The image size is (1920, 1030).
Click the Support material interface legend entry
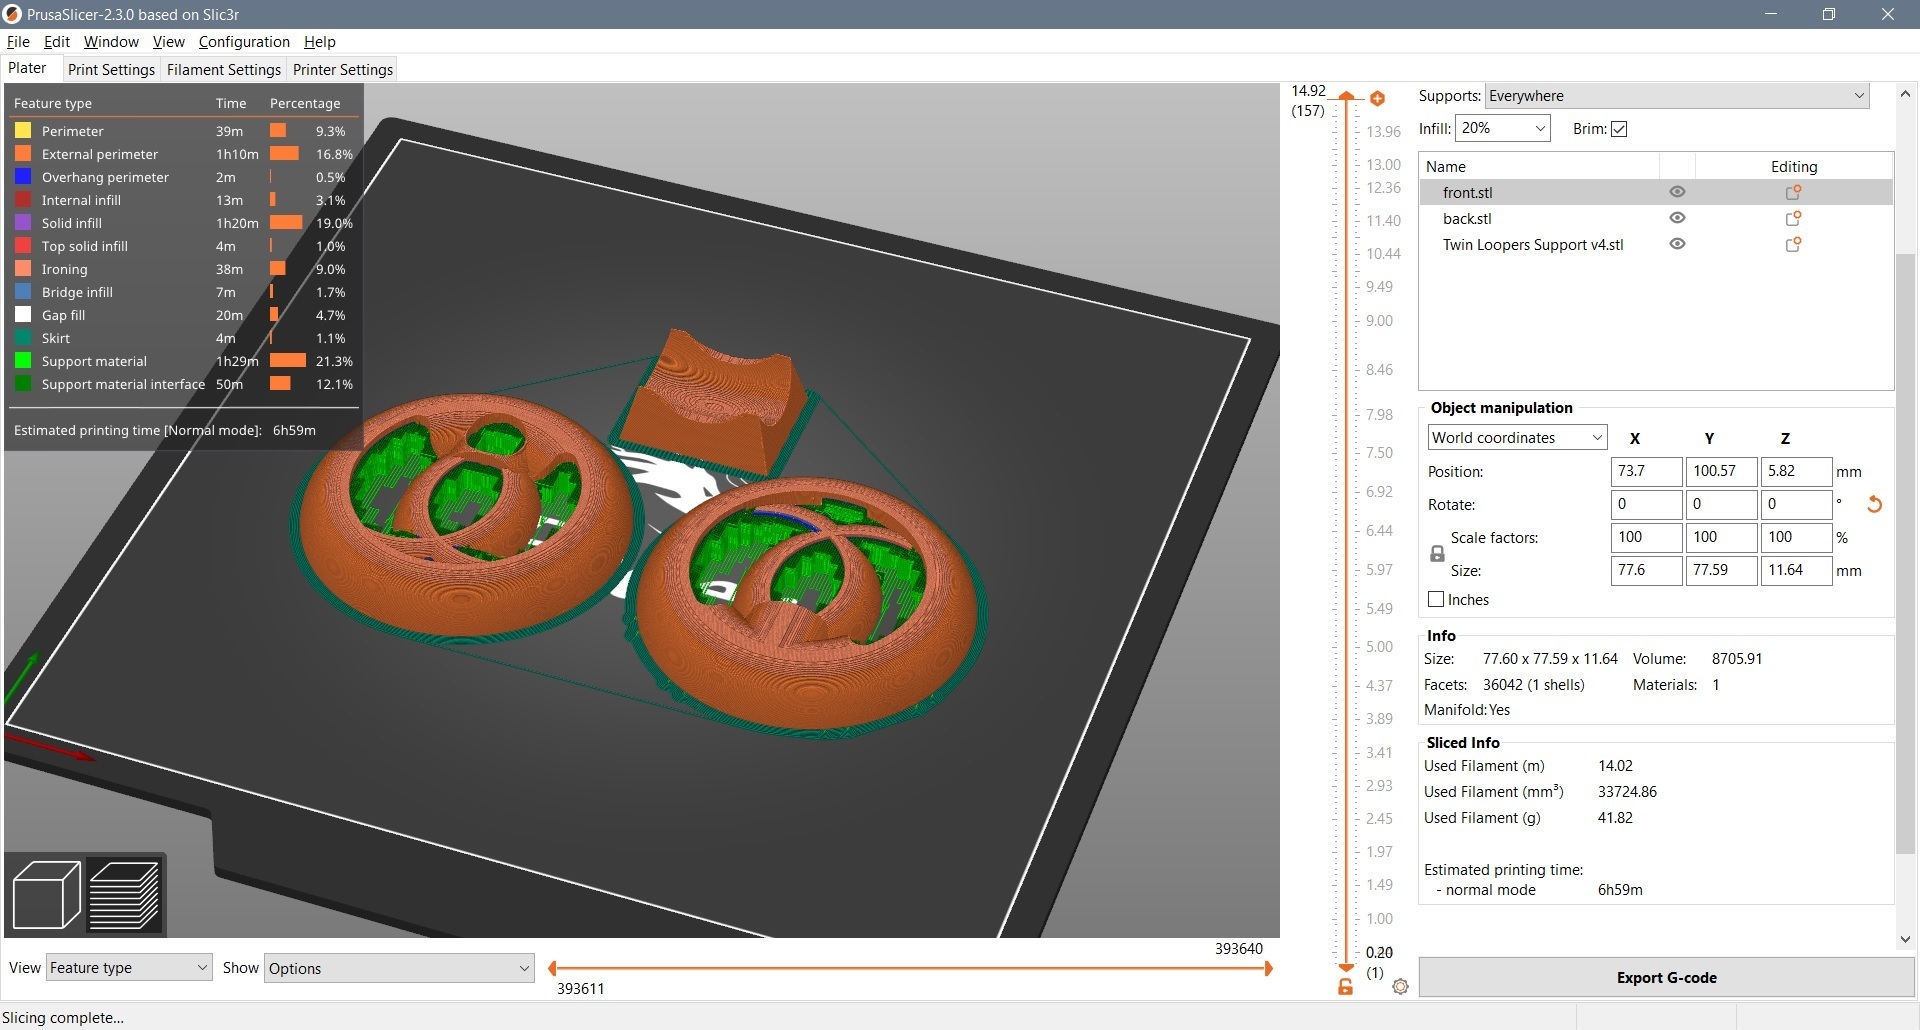coord(183,384)
